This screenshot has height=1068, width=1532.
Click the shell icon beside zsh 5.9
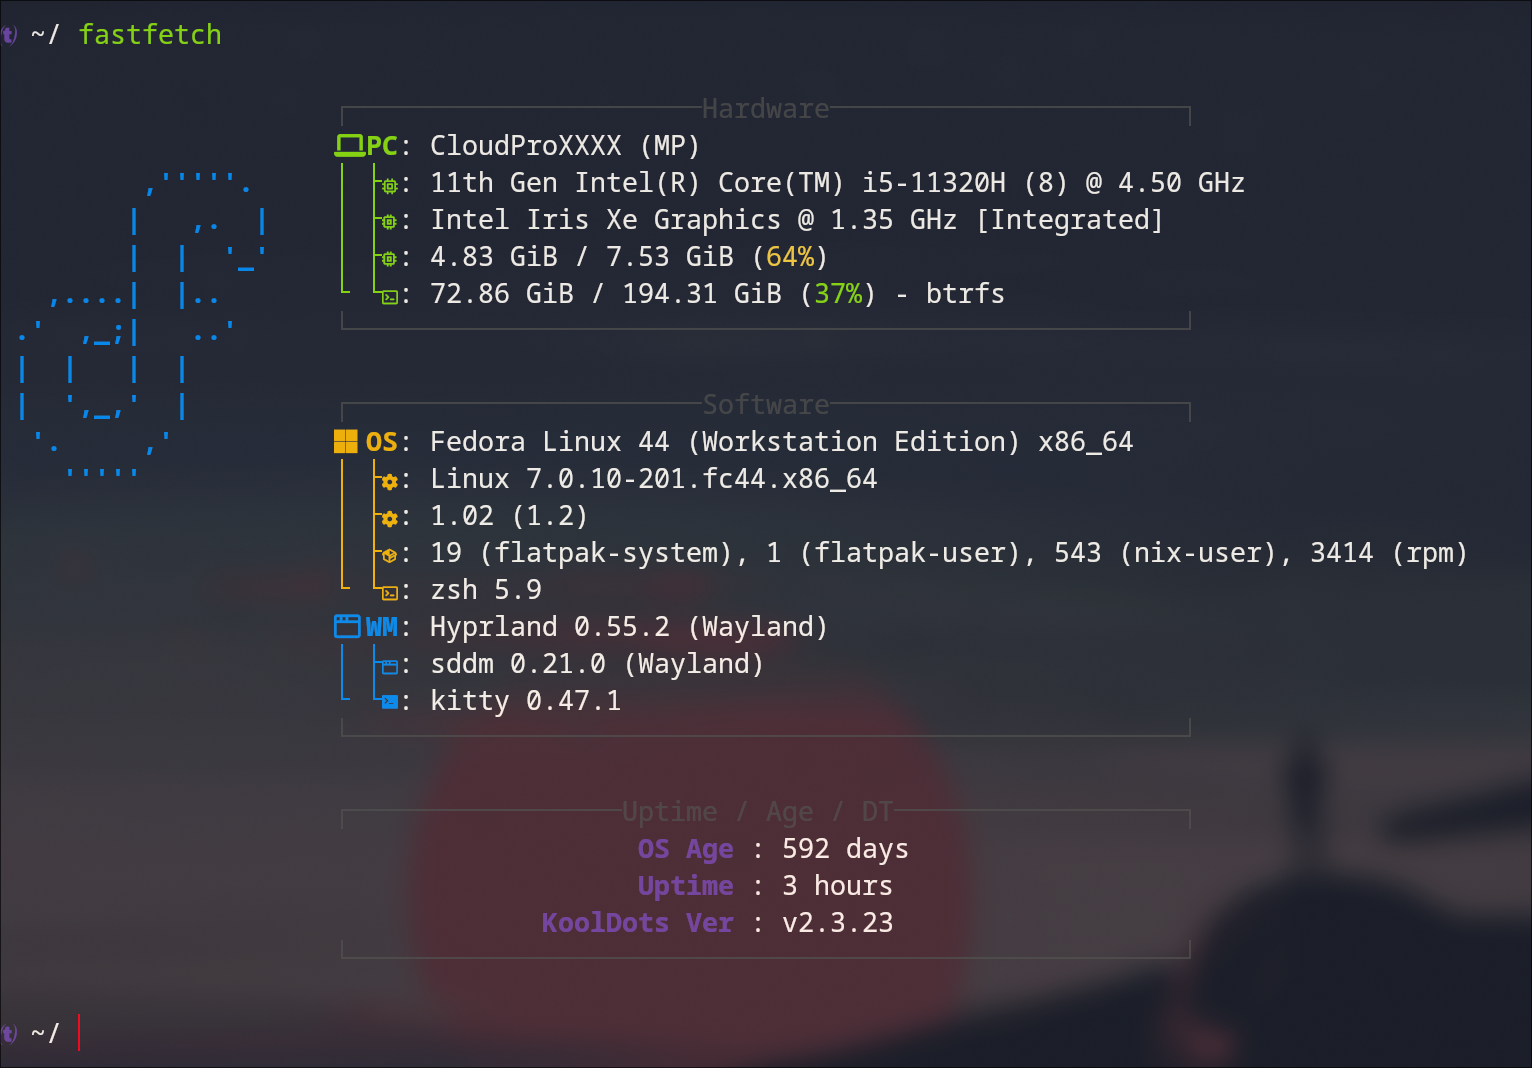click(x=390, y=593)
